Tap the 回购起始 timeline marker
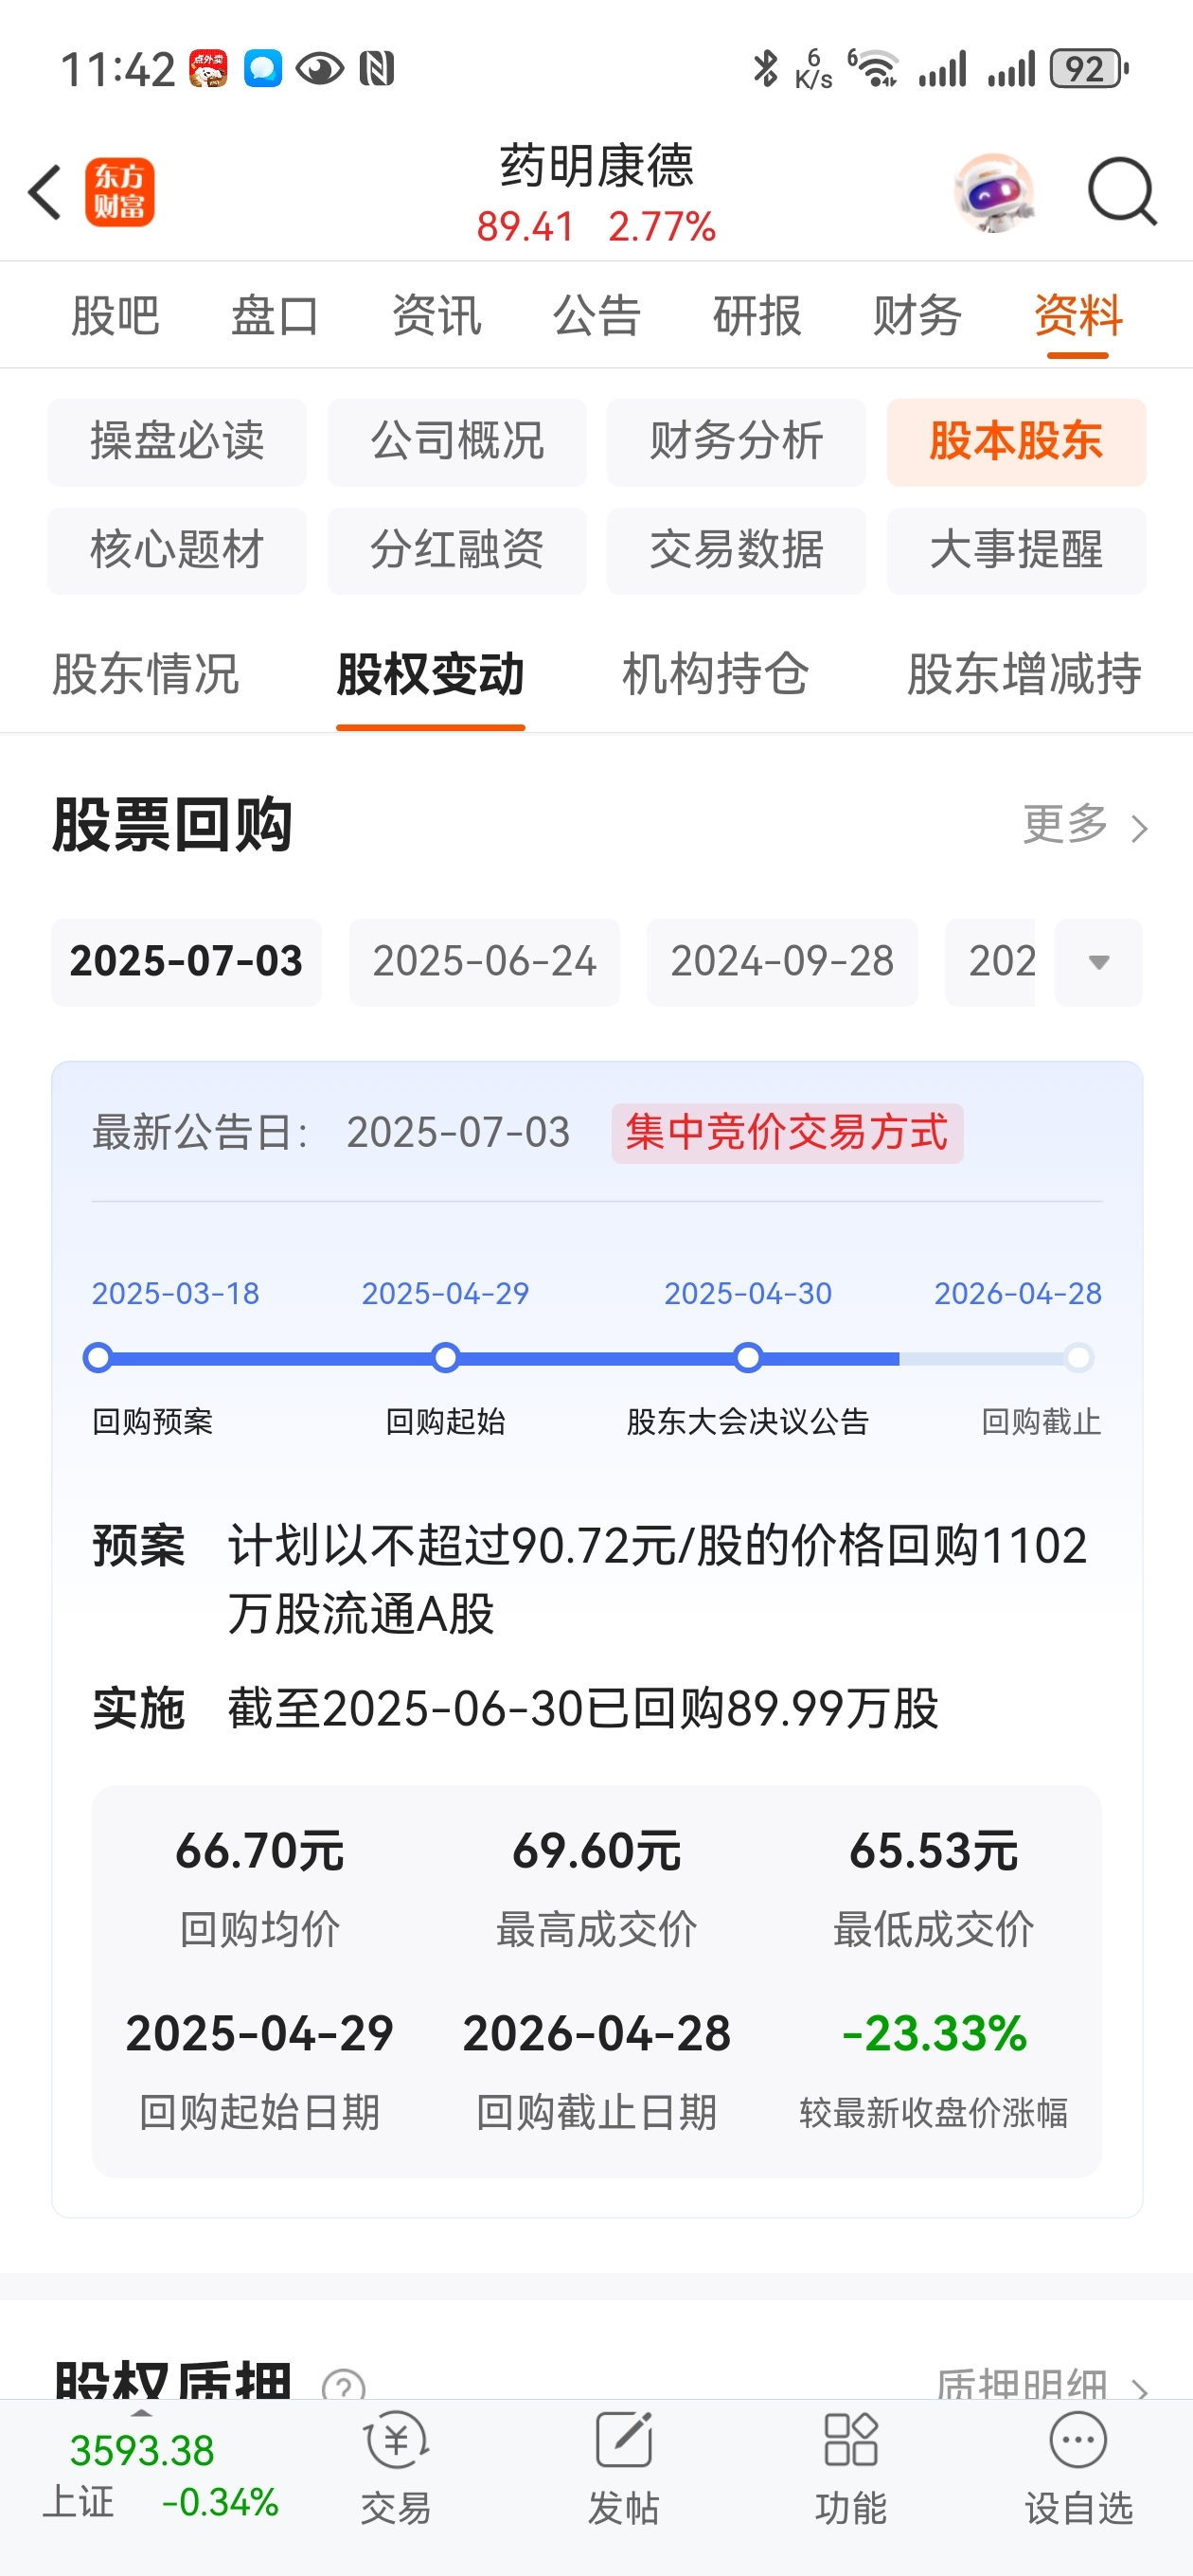Image resolution: width=1193 pixels, height=2576 pixels. point(446,1358)
